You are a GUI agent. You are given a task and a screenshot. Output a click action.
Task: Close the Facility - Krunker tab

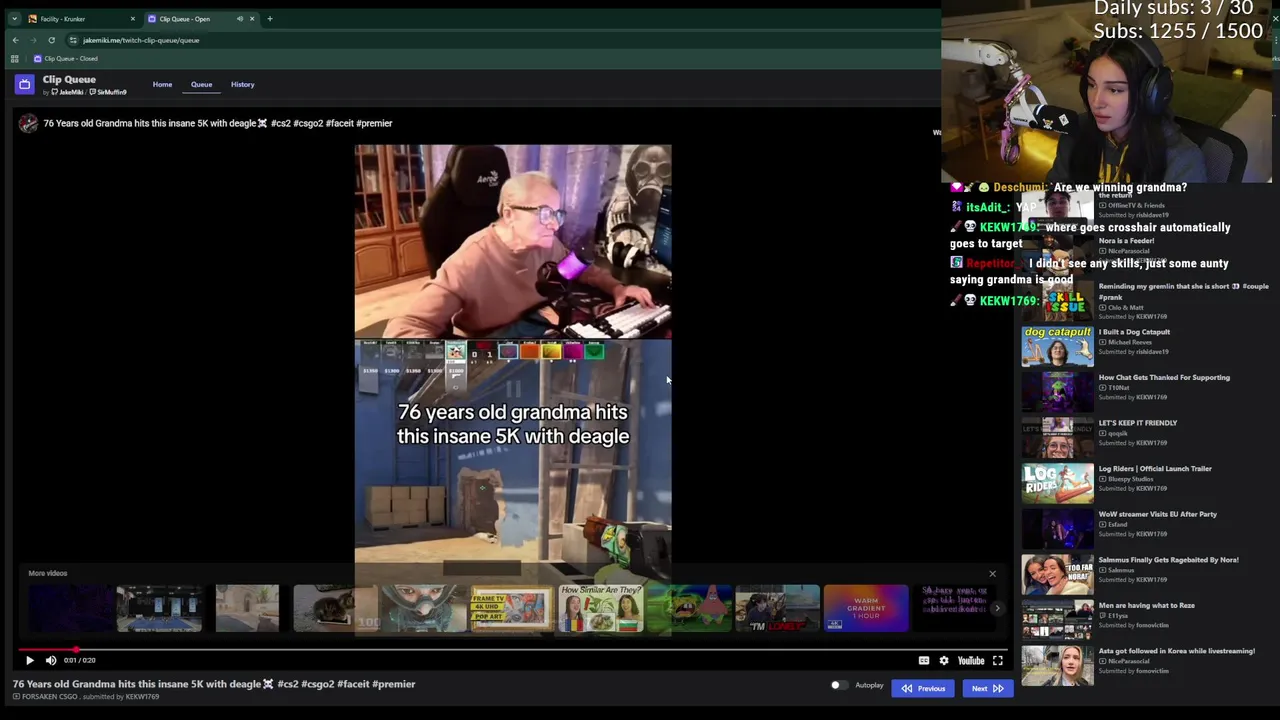click(x=132, y=19)
